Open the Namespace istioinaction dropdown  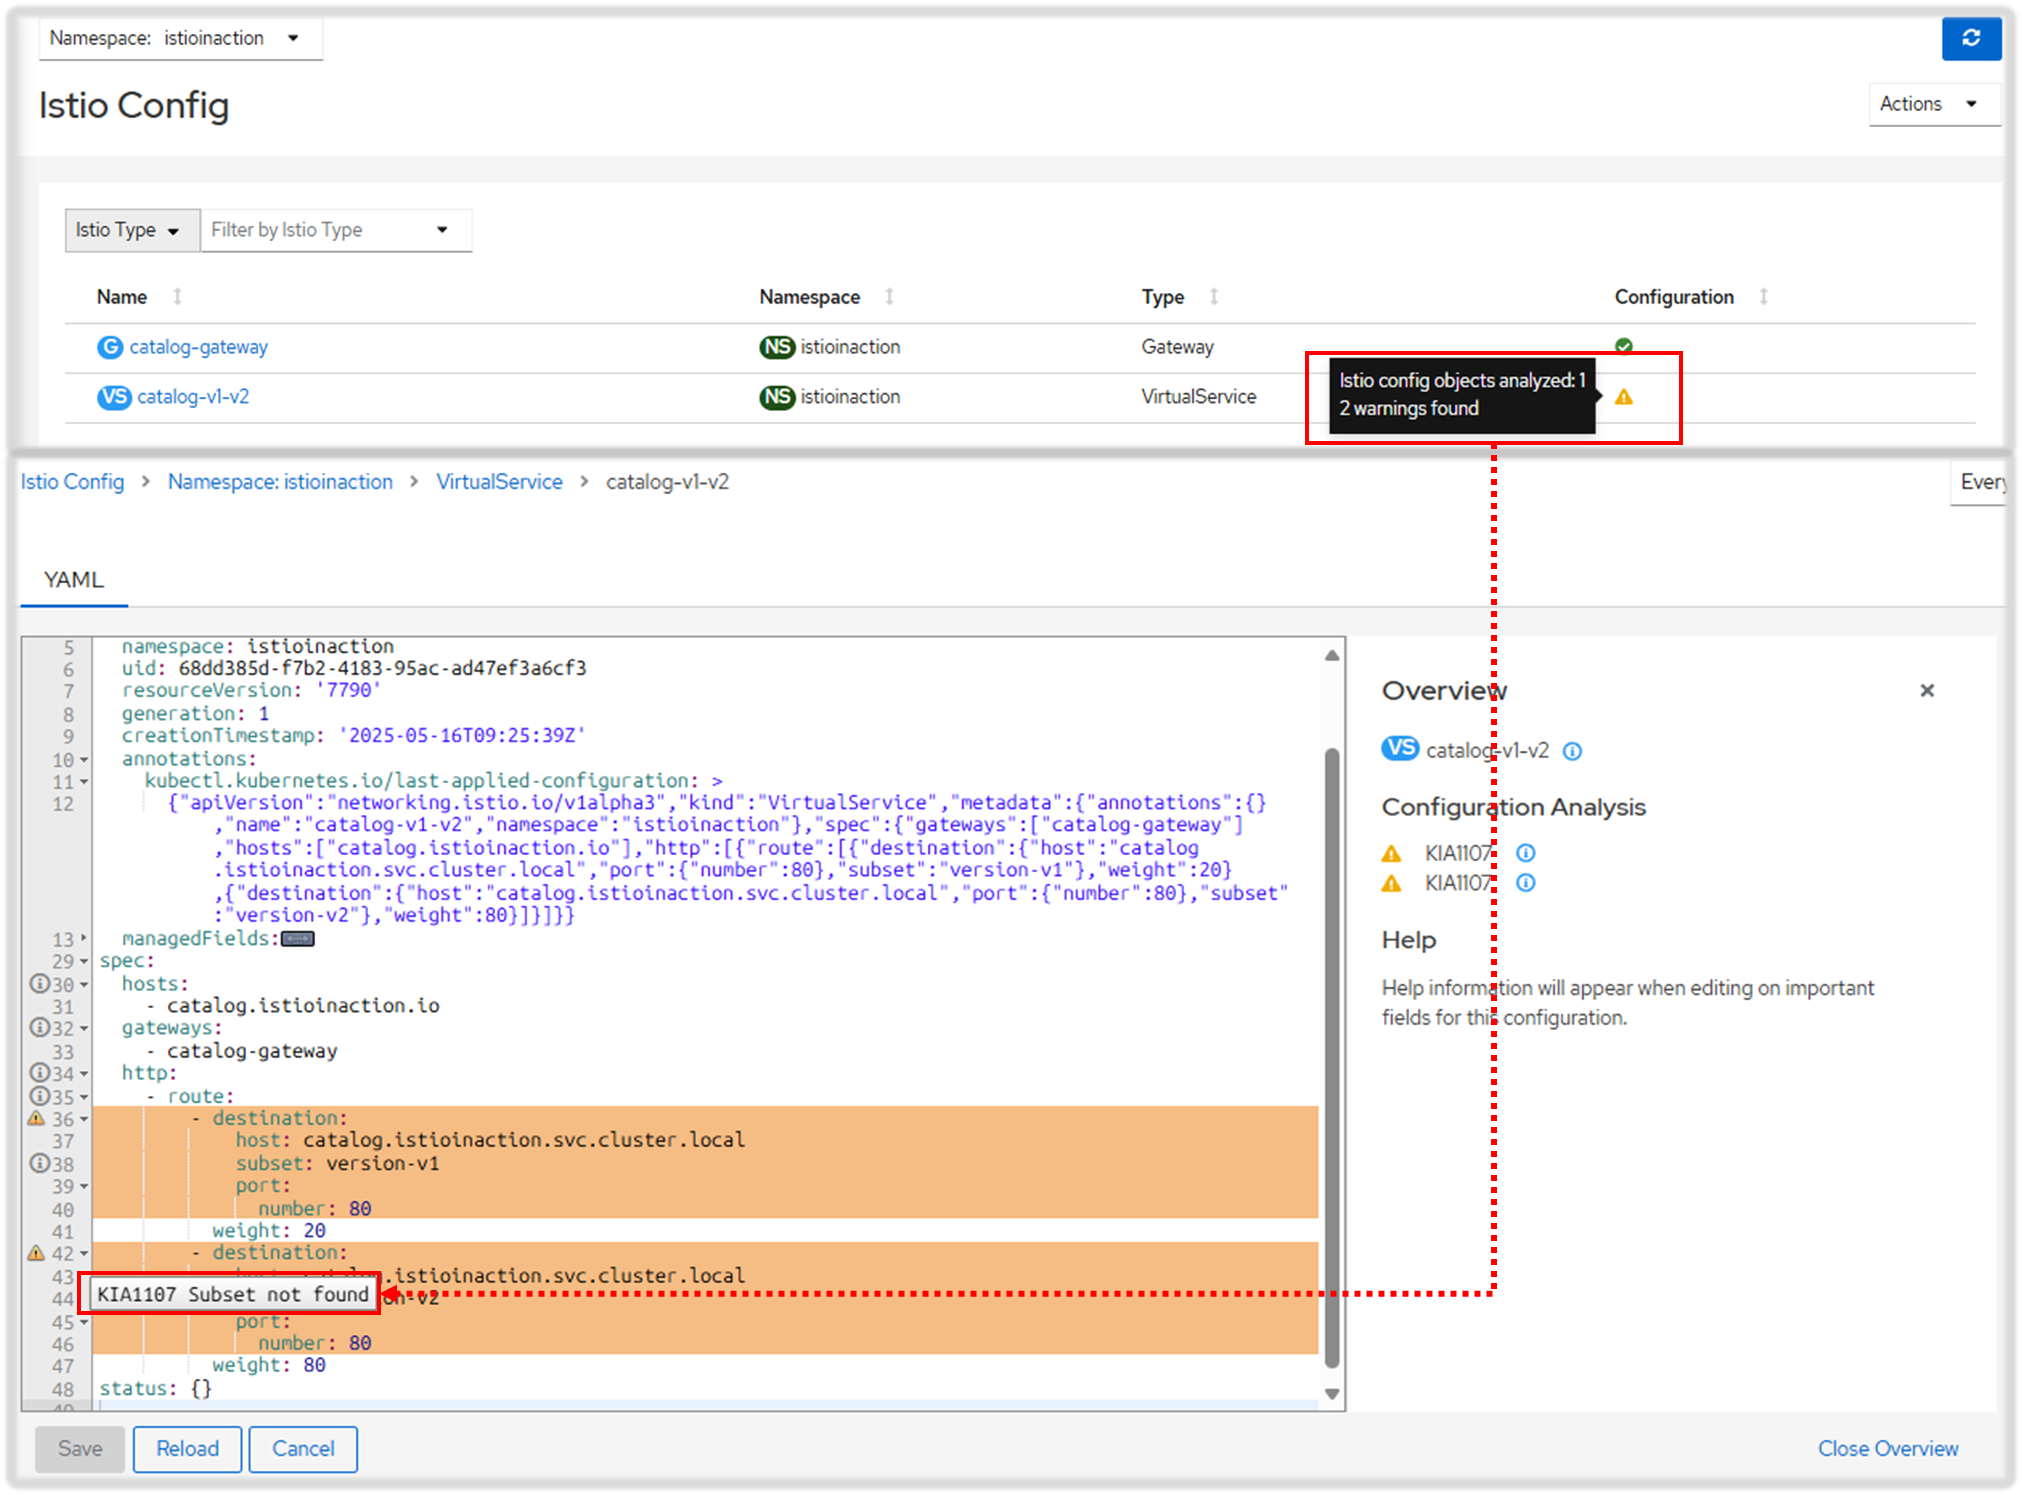tap(180, 38)
